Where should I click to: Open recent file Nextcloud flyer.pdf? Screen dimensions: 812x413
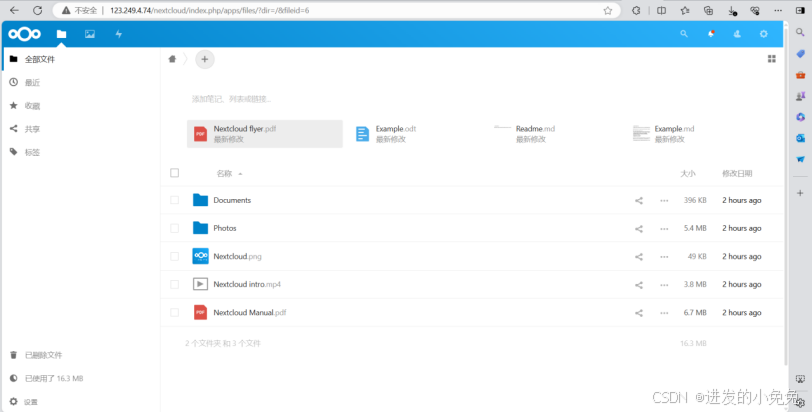265,134
